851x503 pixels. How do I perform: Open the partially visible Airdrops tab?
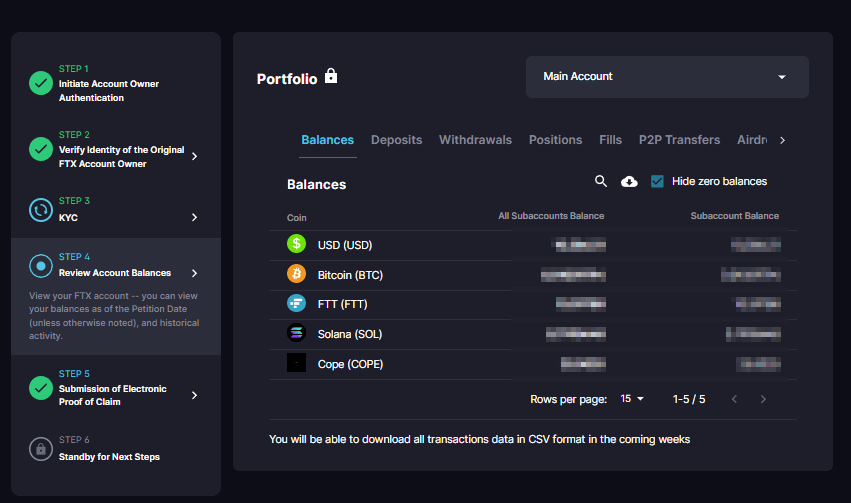click(x=752, y=140)
